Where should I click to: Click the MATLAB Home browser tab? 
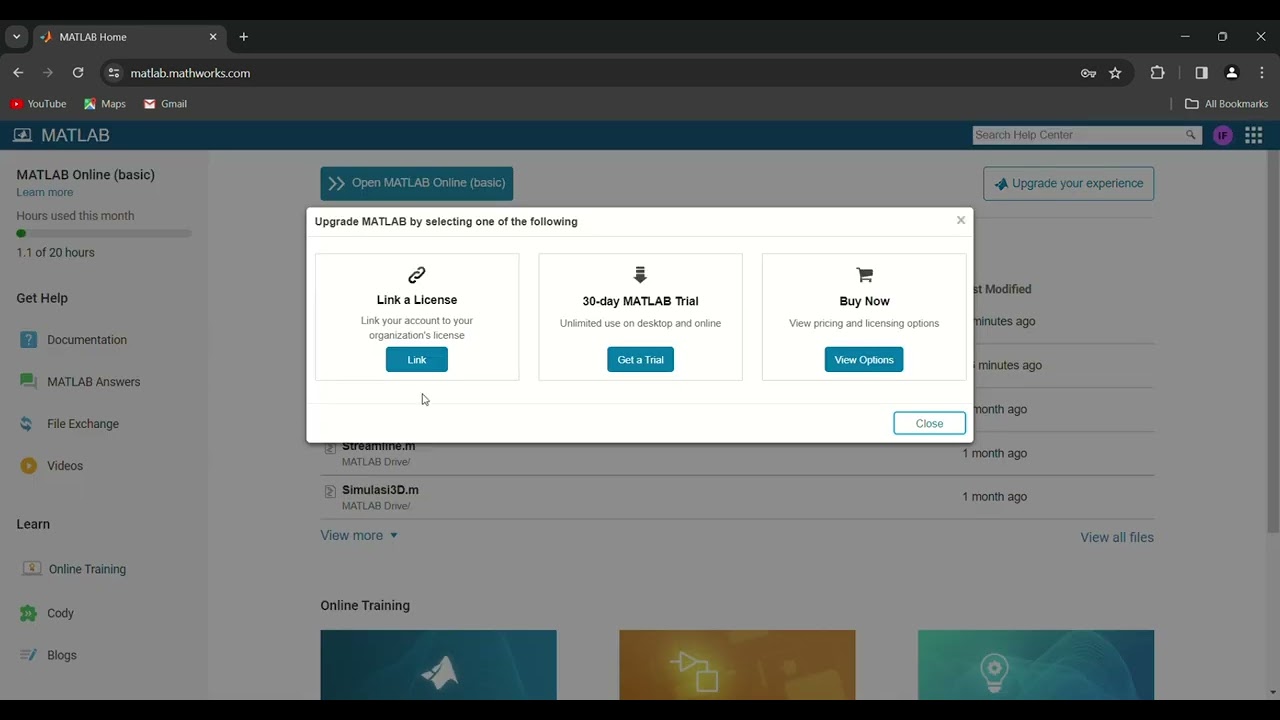[x=128, y=37]
